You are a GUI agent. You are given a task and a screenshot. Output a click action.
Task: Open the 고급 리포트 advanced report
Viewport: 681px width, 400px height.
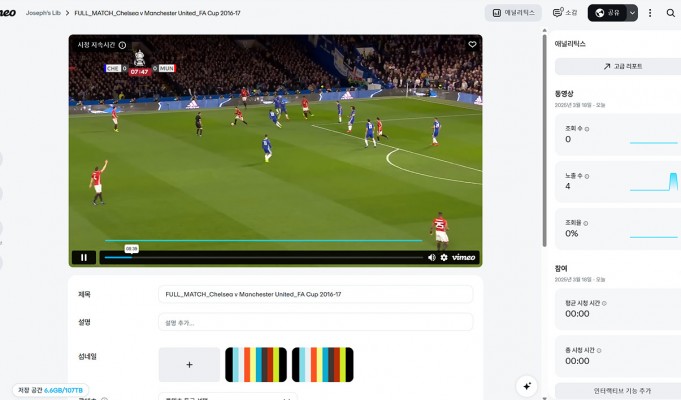622,66
